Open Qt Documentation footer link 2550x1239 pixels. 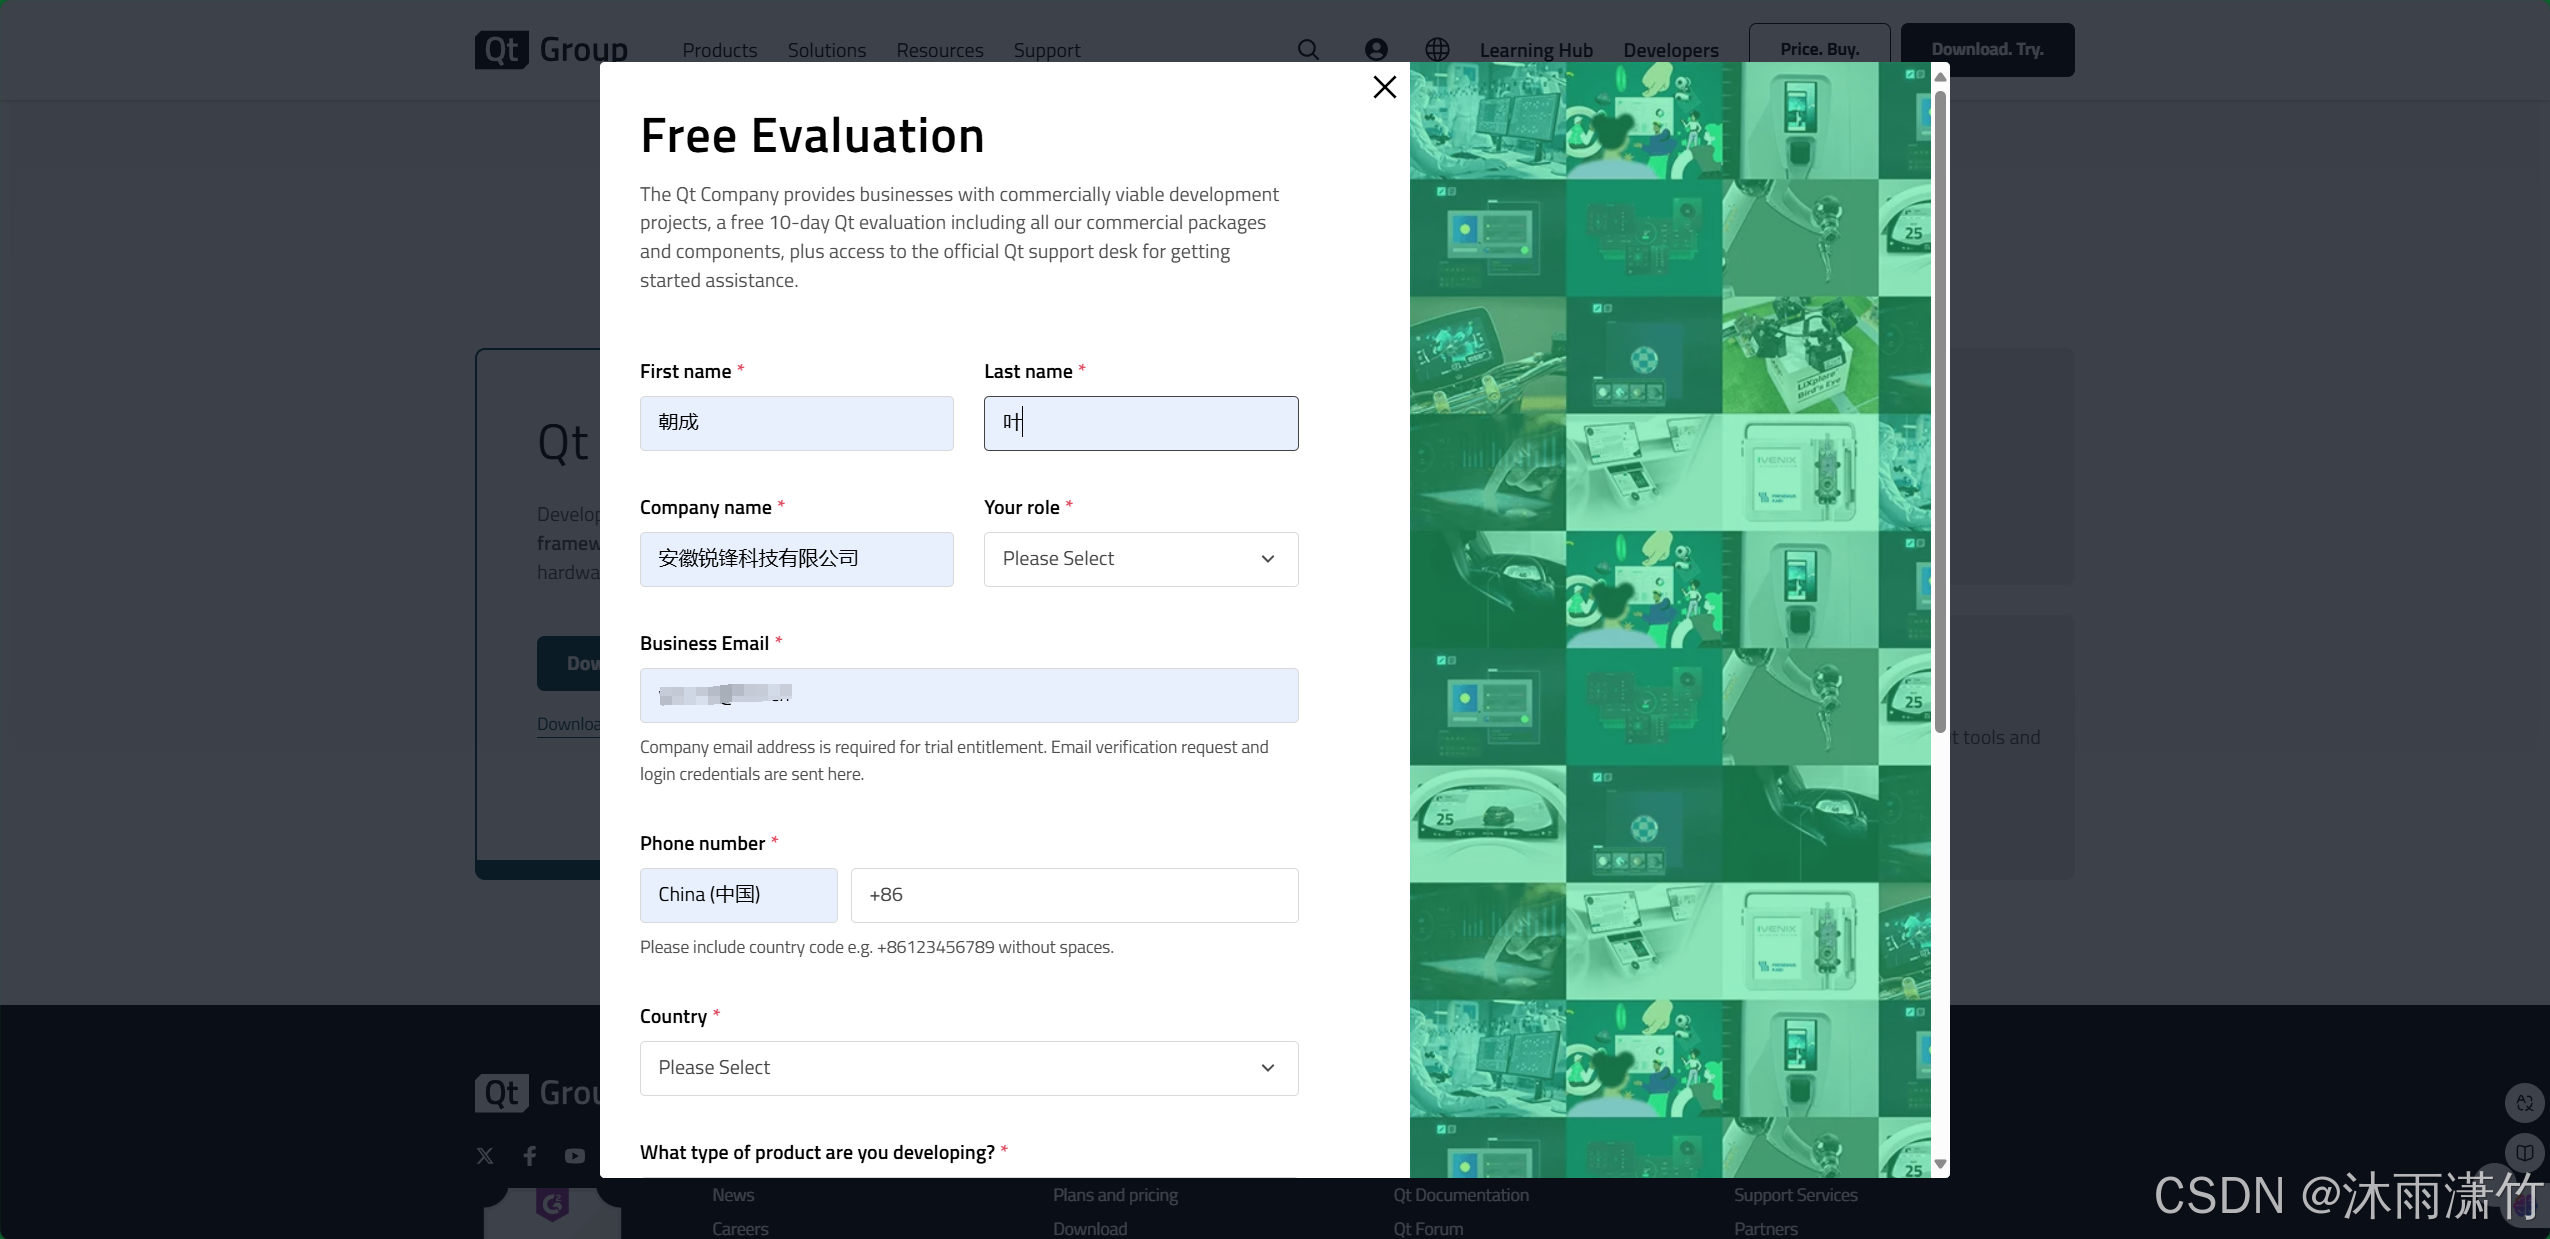coord(1461,1195)
